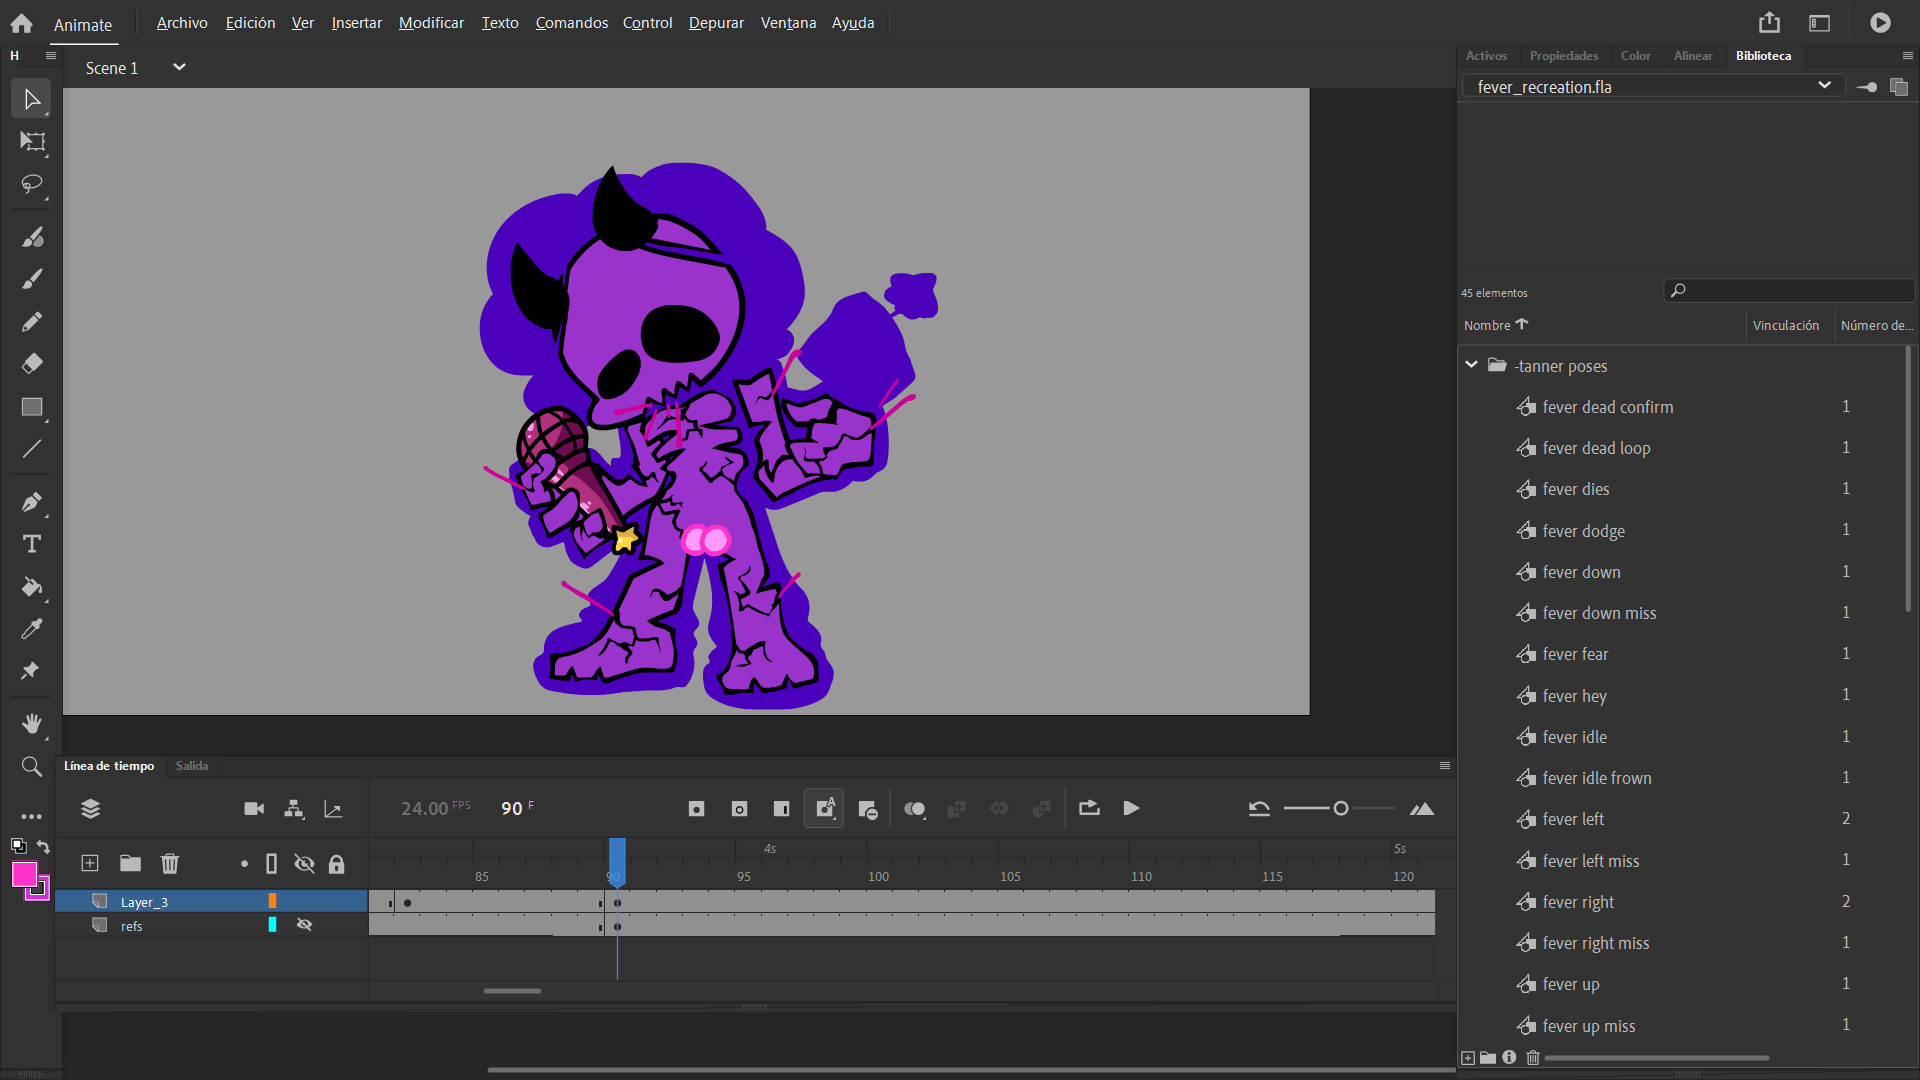
Task: Switch to the Propiedades tab
Action: pyautogui.click(x=1563, y=56)
